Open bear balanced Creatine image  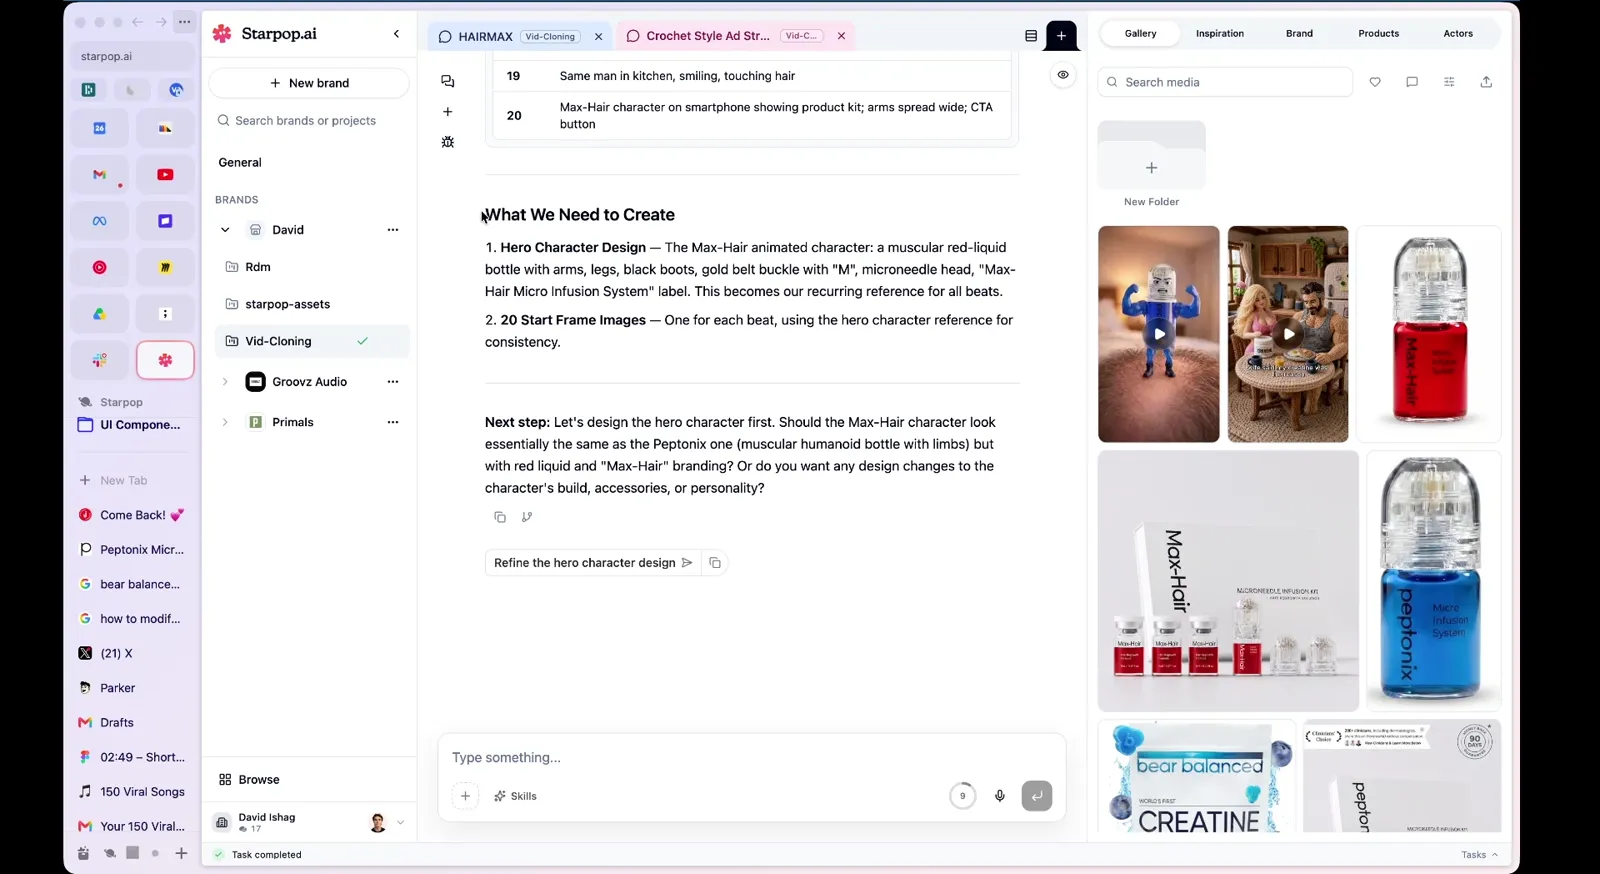(x=1197, y=776)
